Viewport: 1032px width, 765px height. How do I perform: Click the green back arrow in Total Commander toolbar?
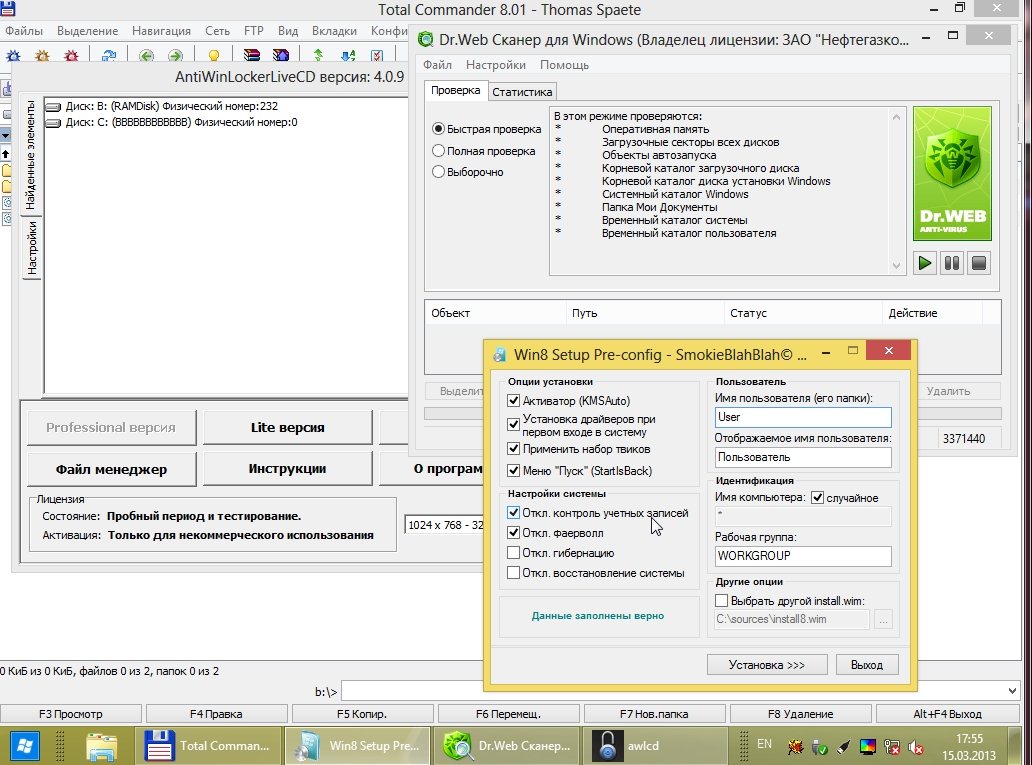146,56
